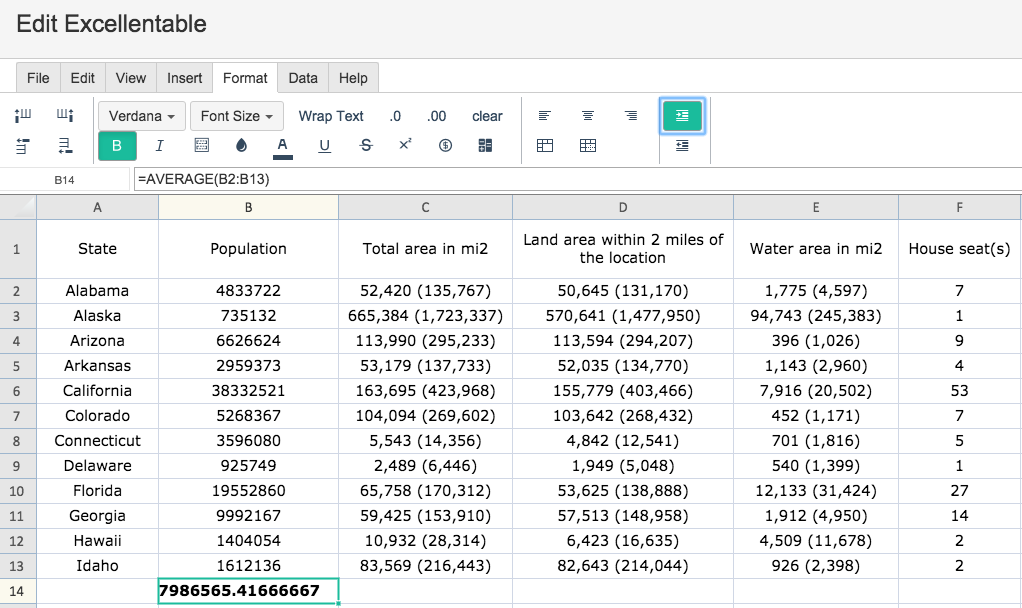Viewport: 1022px width, 608px height.
Task: Switch to the Insert menu tab
Action: click(x=184, y=78)
